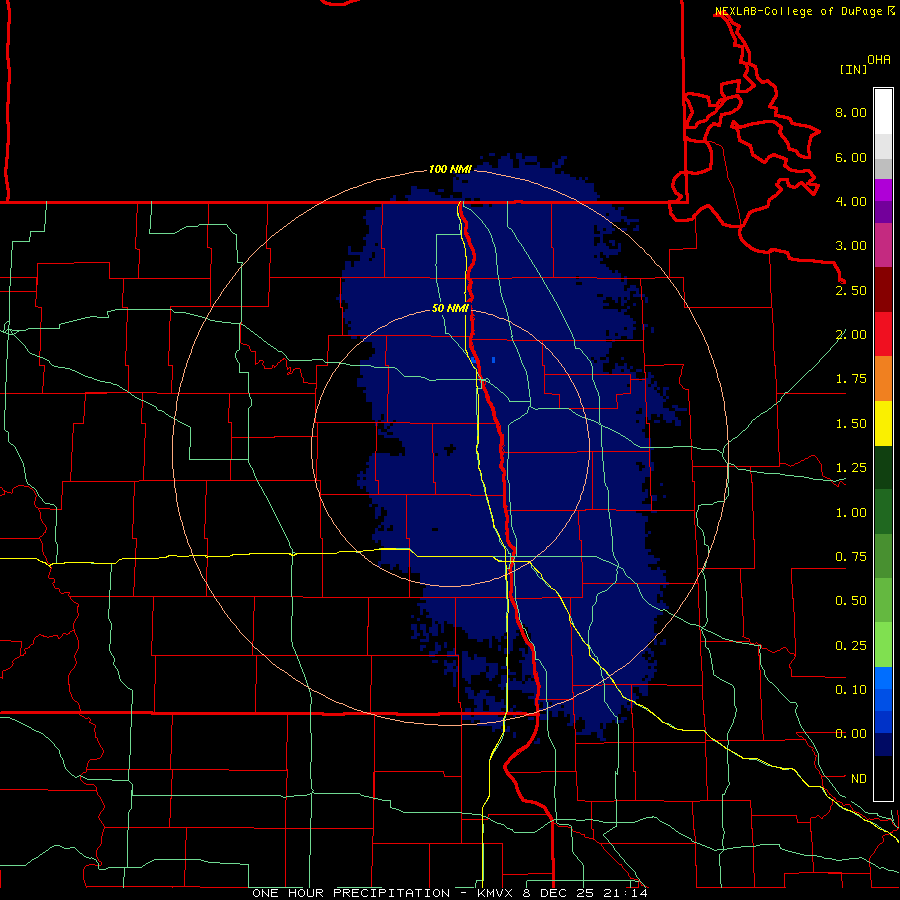Screen dimensions: 900x900
Task: Select the pink swatch beside 3.00
Action: coord(883,246)
